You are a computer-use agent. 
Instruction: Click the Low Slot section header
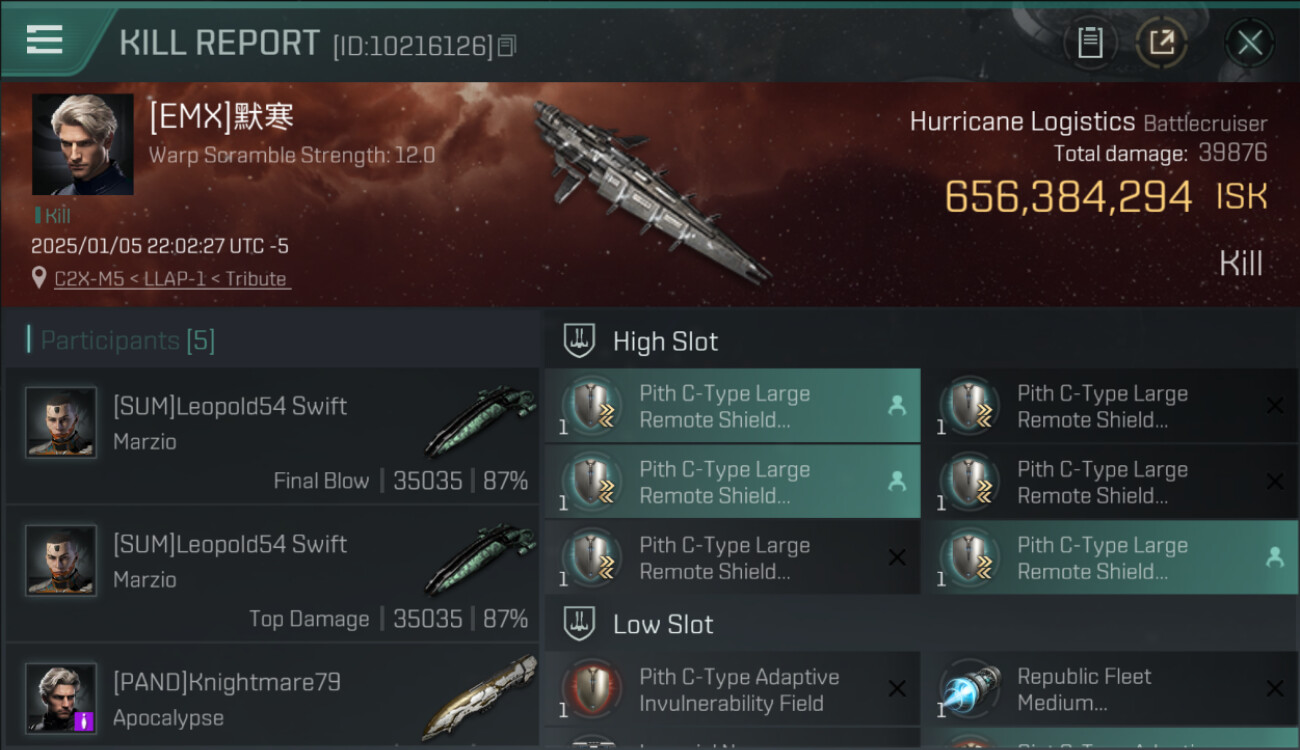coord(663,625)
